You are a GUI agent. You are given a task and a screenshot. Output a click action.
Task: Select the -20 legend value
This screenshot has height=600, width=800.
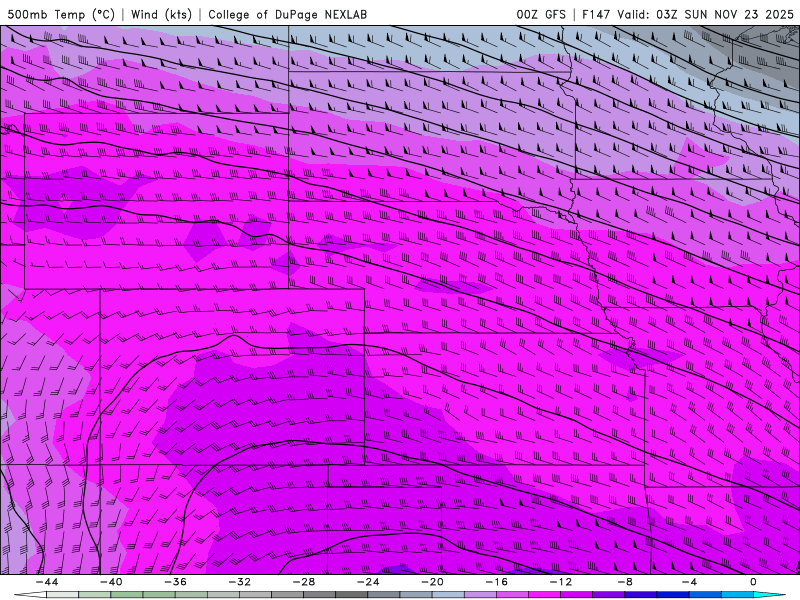(433, 582)
